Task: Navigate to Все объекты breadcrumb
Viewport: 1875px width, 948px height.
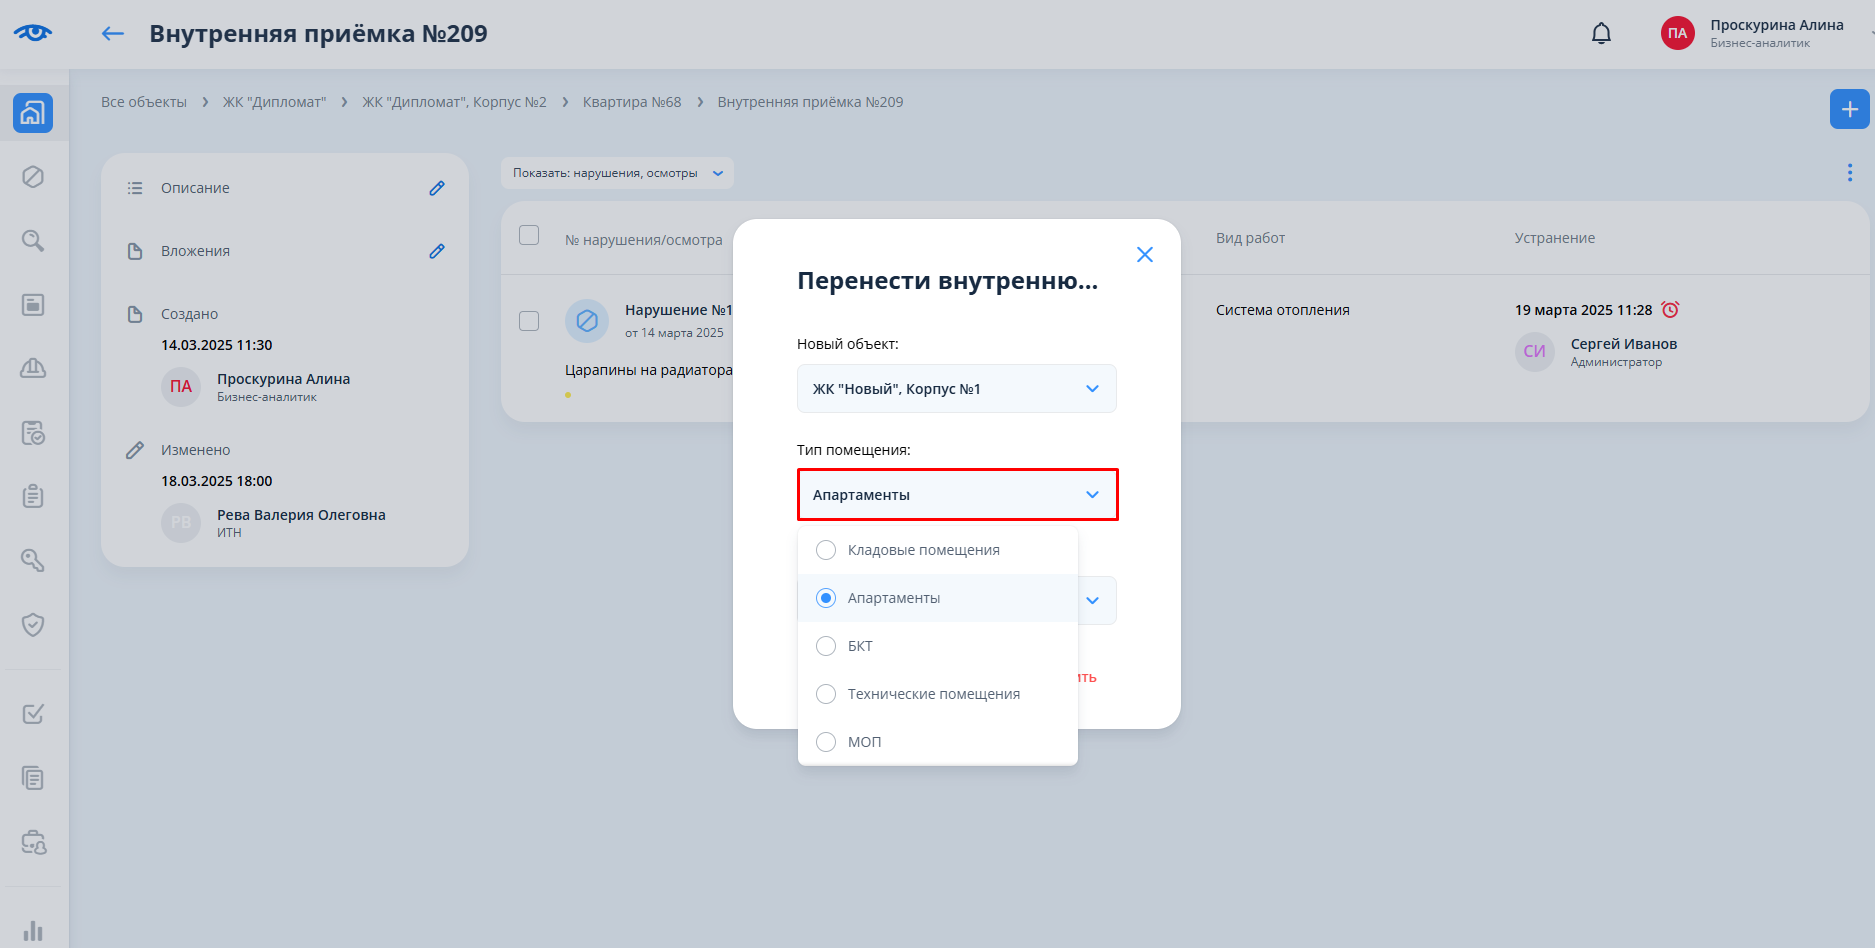Action: pos(144,102)
